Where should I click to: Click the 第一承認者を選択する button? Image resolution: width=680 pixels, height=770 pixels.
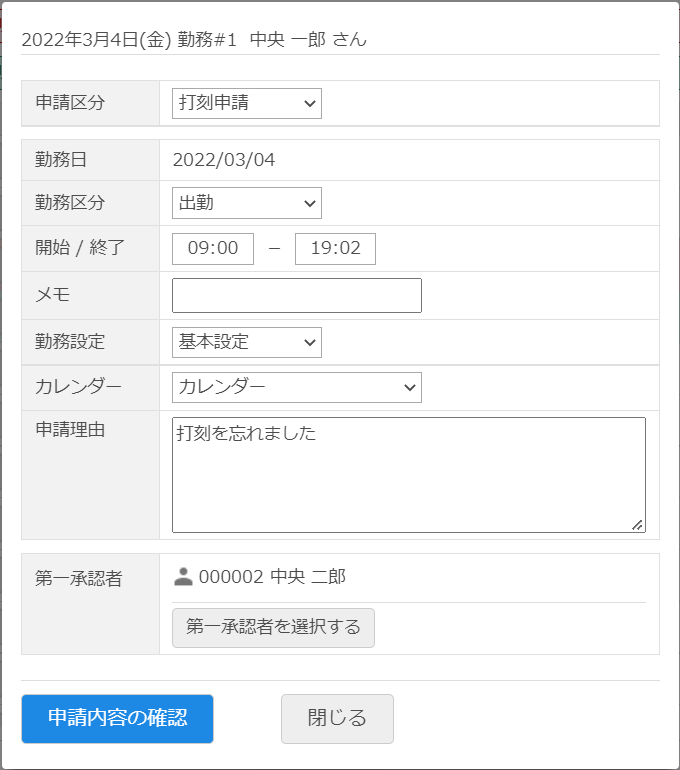pos(273,628)
